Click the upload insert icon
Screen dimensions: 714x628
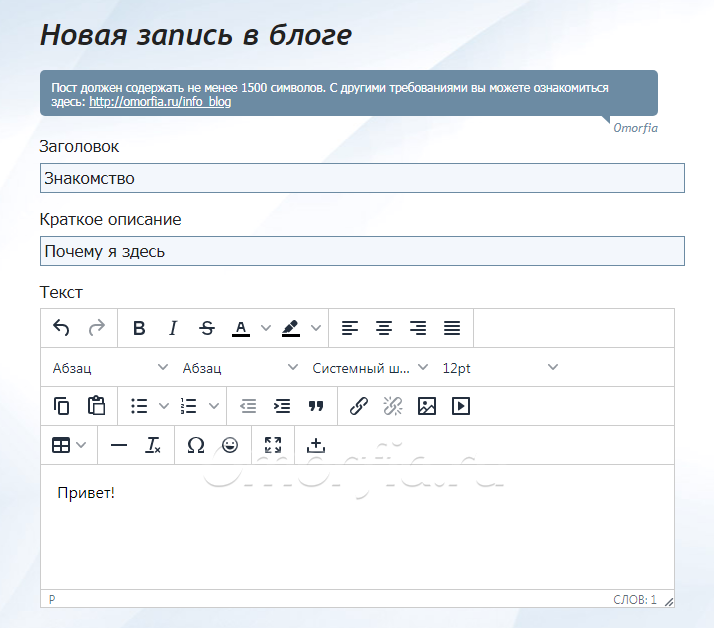click(316, 445)
